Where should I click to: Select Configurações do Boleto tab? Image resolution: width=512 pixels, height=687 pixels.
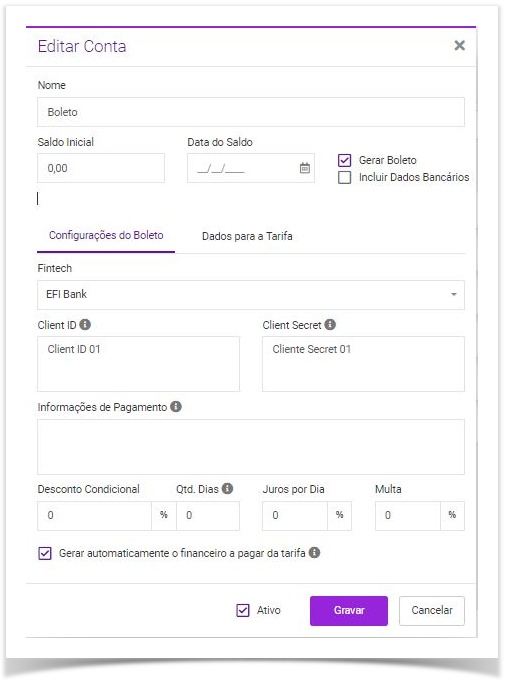tap(106, 236)
